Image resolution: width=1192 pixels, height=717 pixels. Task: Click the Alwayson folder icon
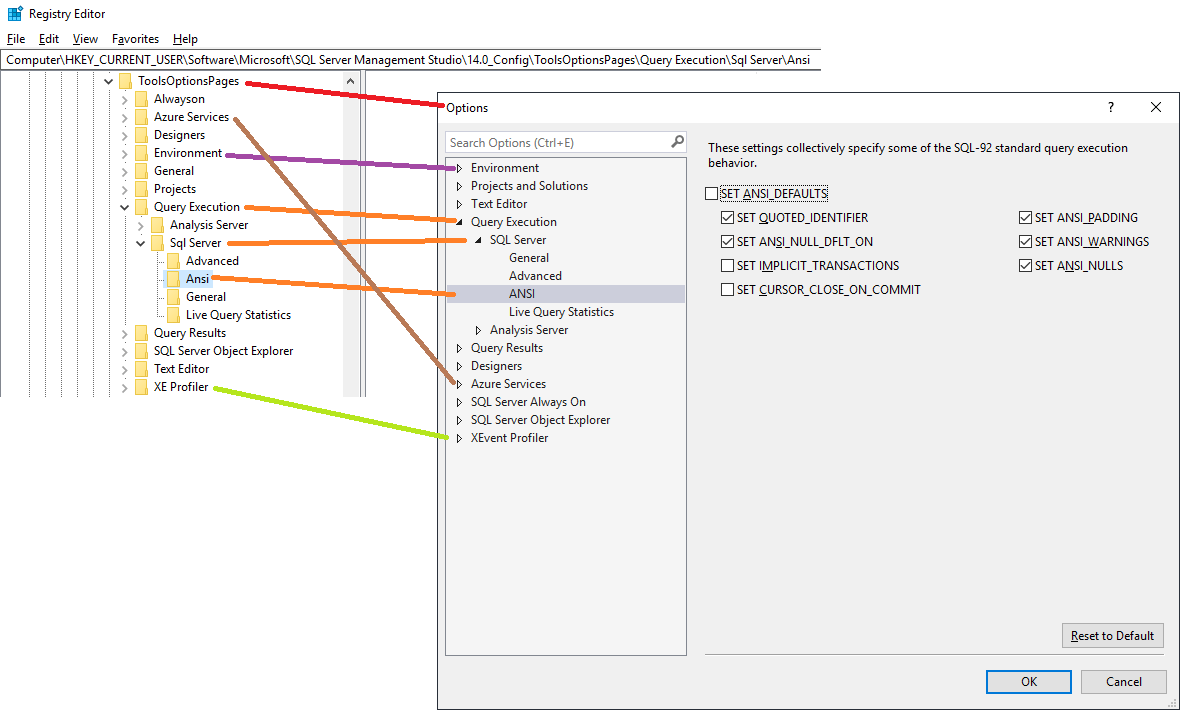coord(141,99)
